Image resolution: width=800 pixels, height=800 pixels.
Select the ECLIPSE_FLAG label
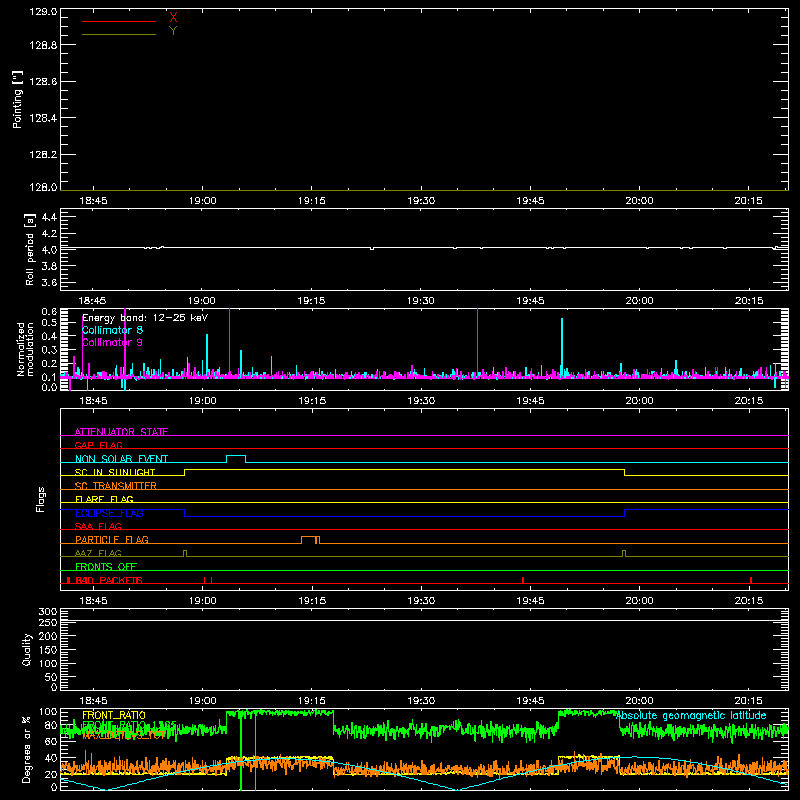109,513
